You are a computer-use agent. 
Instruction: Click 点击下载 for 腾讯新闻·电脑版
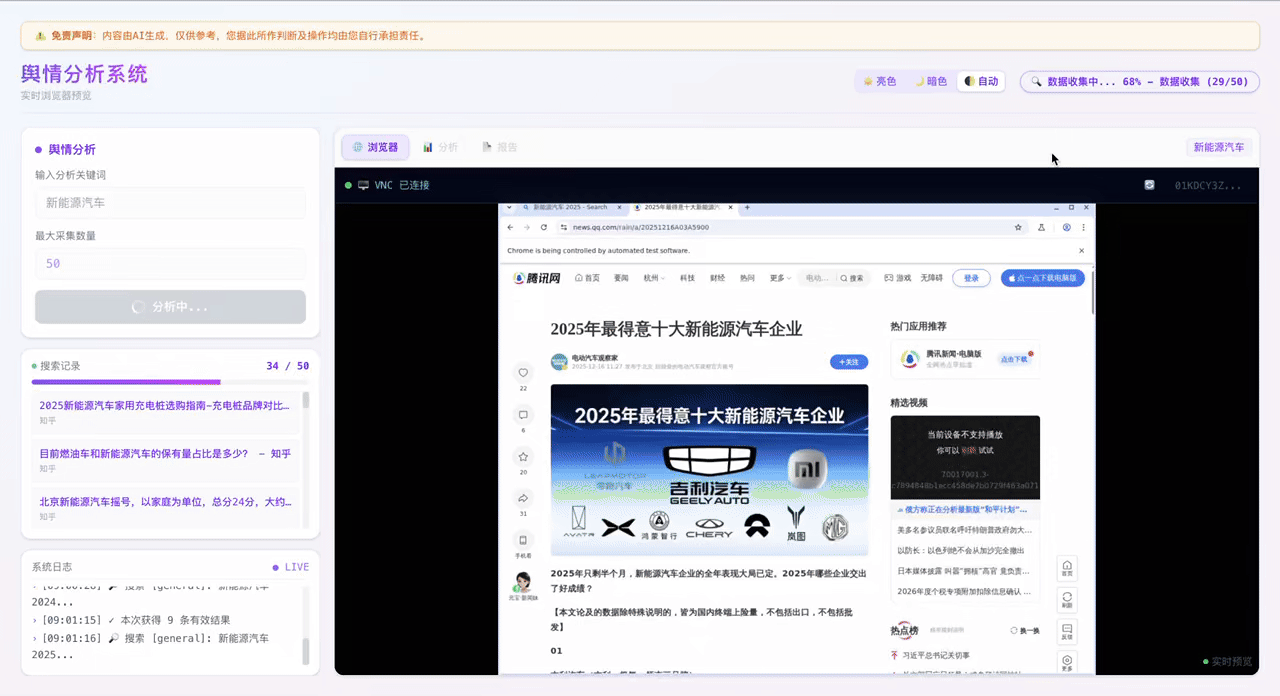pyautogui.click(x=1013, y=358)
